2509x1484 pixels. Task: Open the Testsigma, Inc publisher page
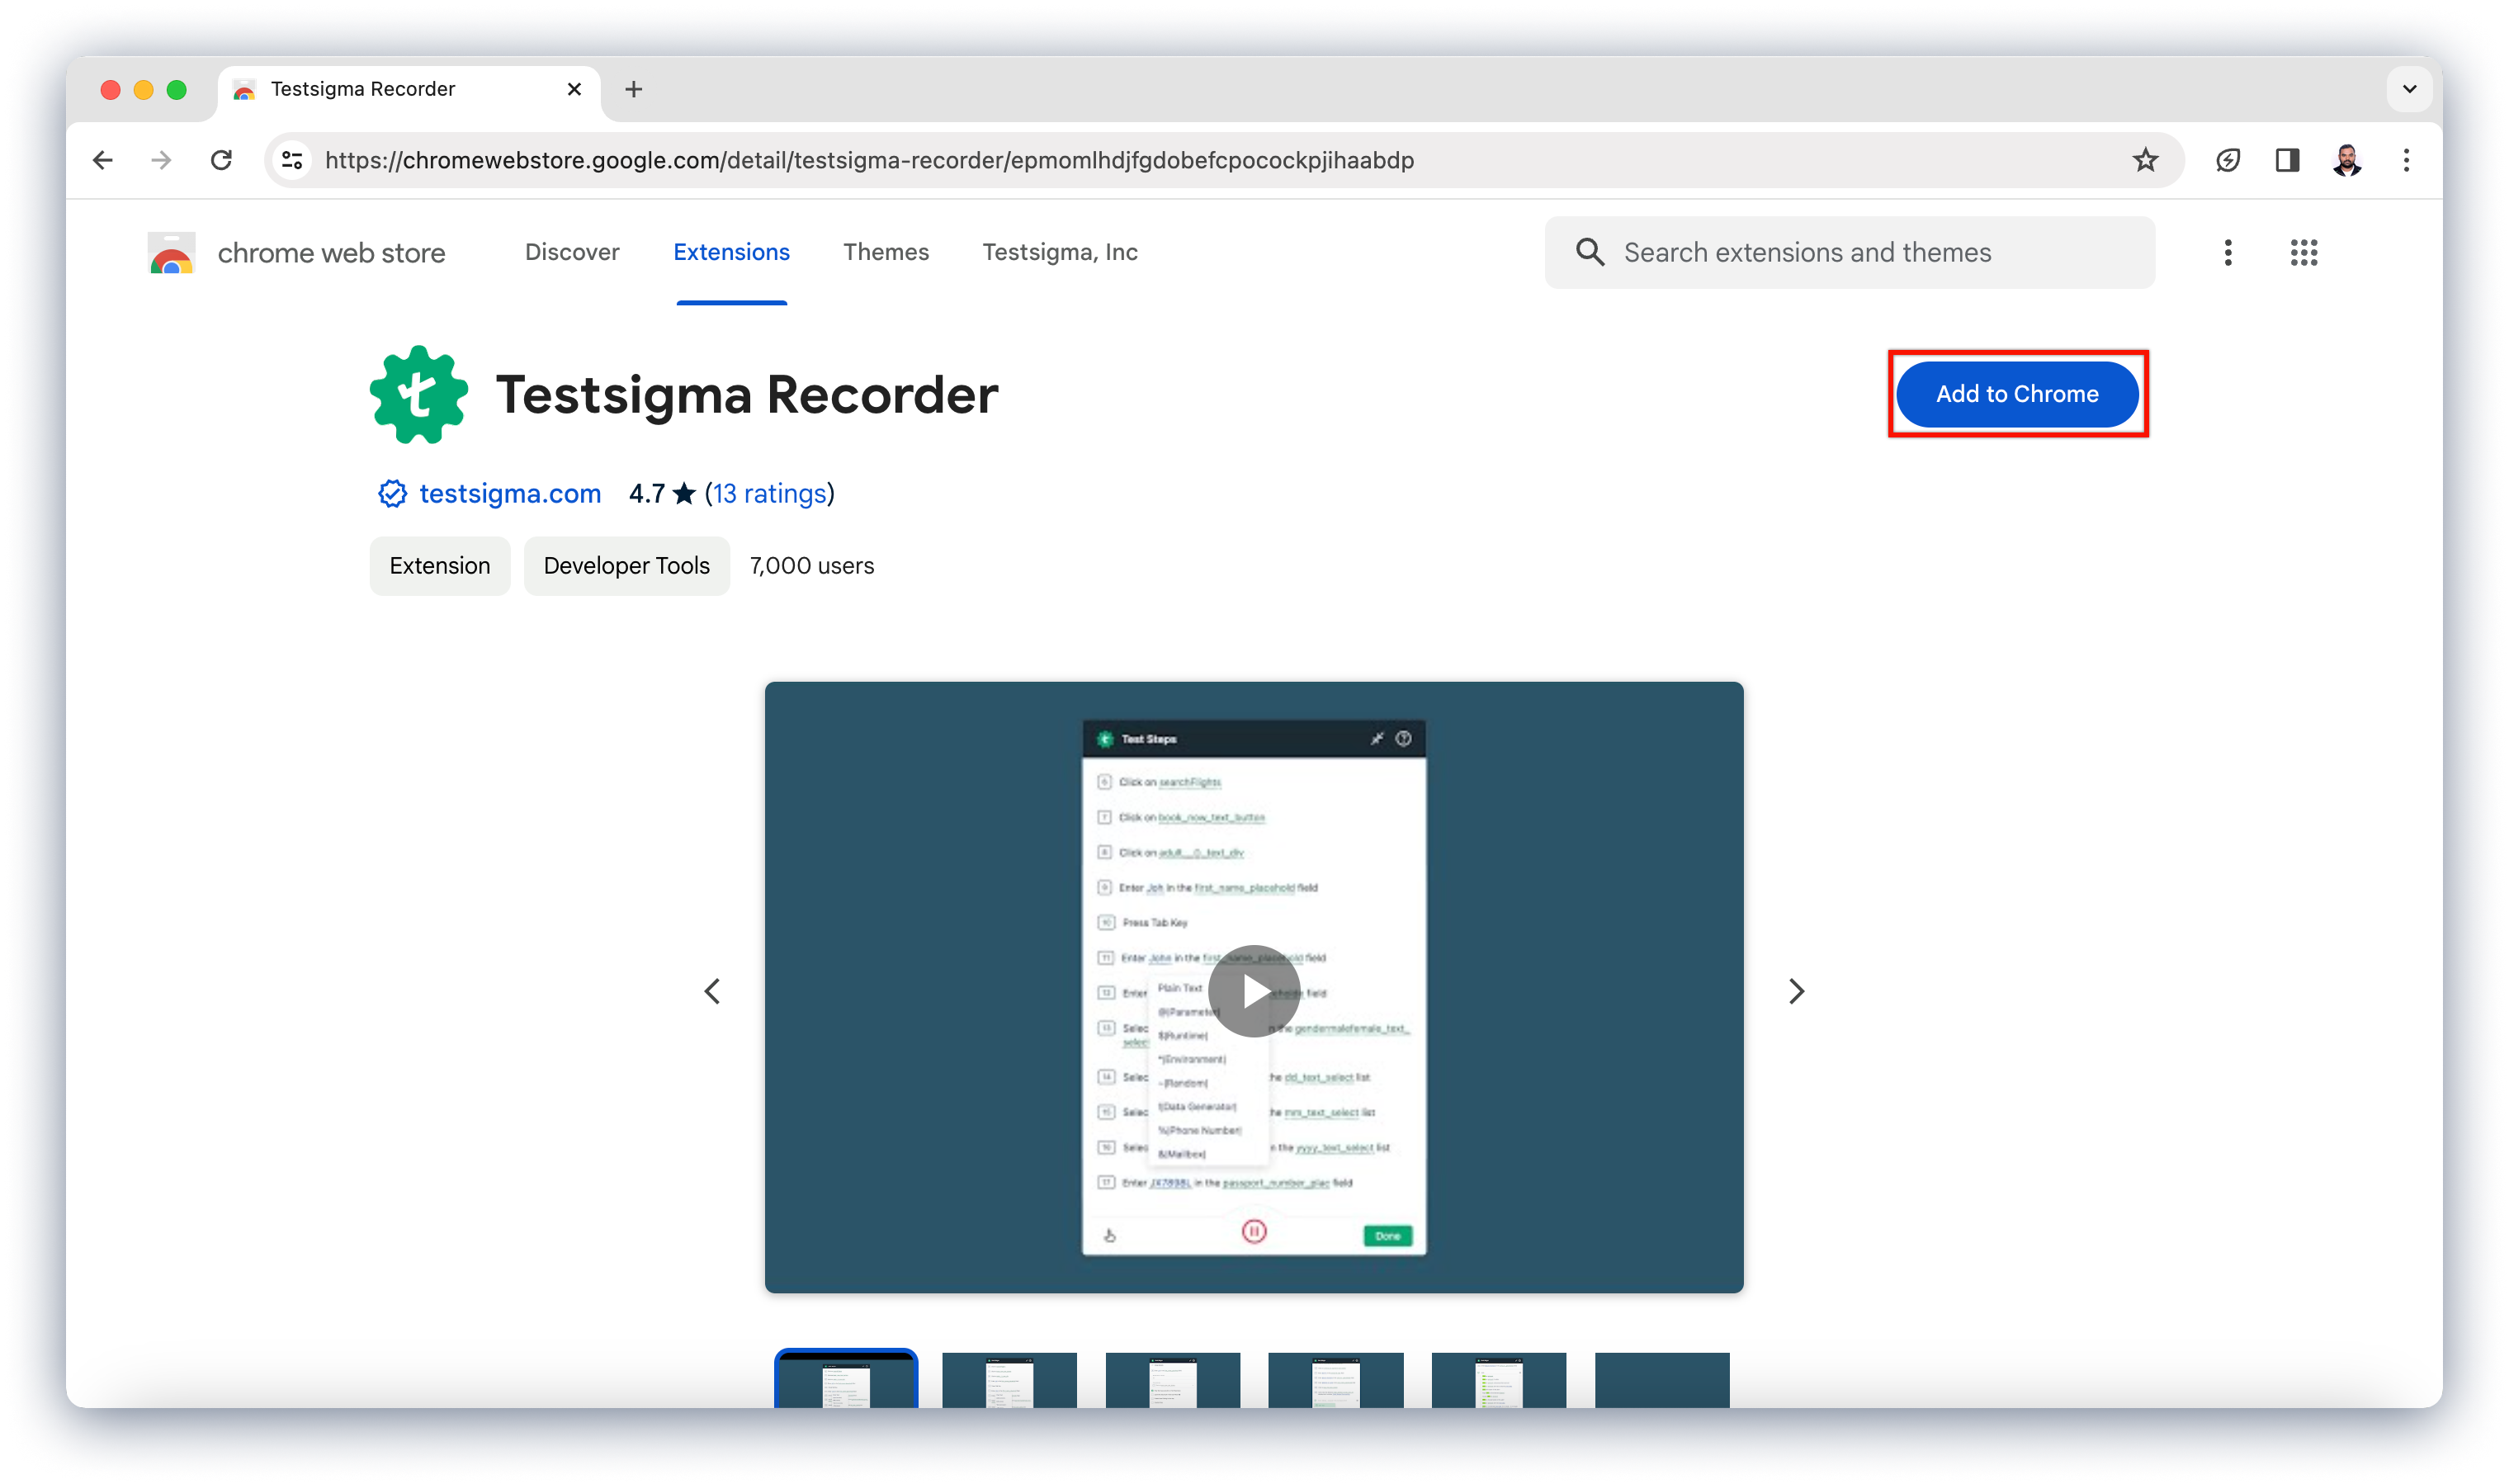click(x=1060, y=251)
